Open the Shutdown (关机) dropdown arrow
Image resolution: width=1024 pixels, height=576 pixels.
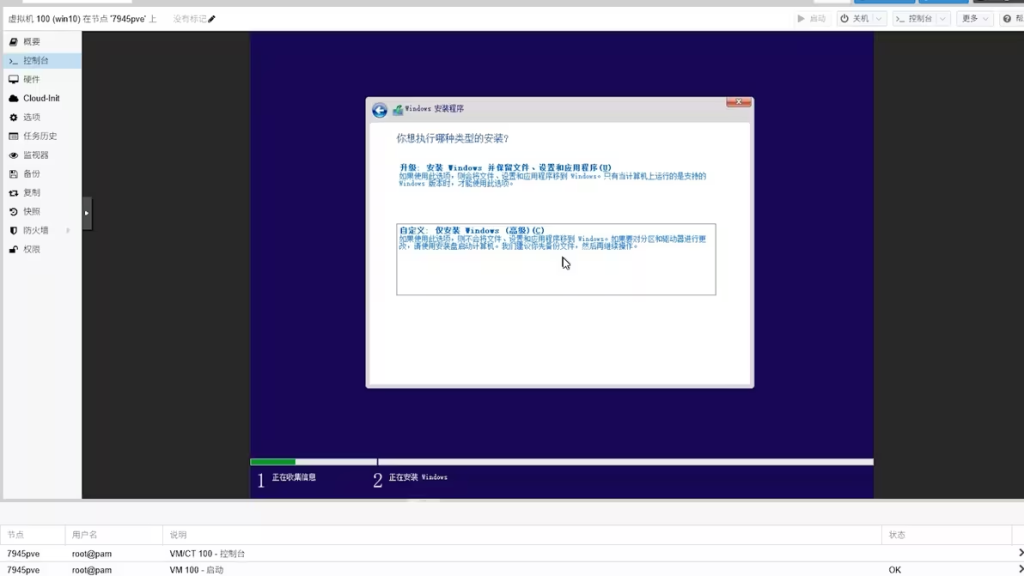(x=879, y=19)
